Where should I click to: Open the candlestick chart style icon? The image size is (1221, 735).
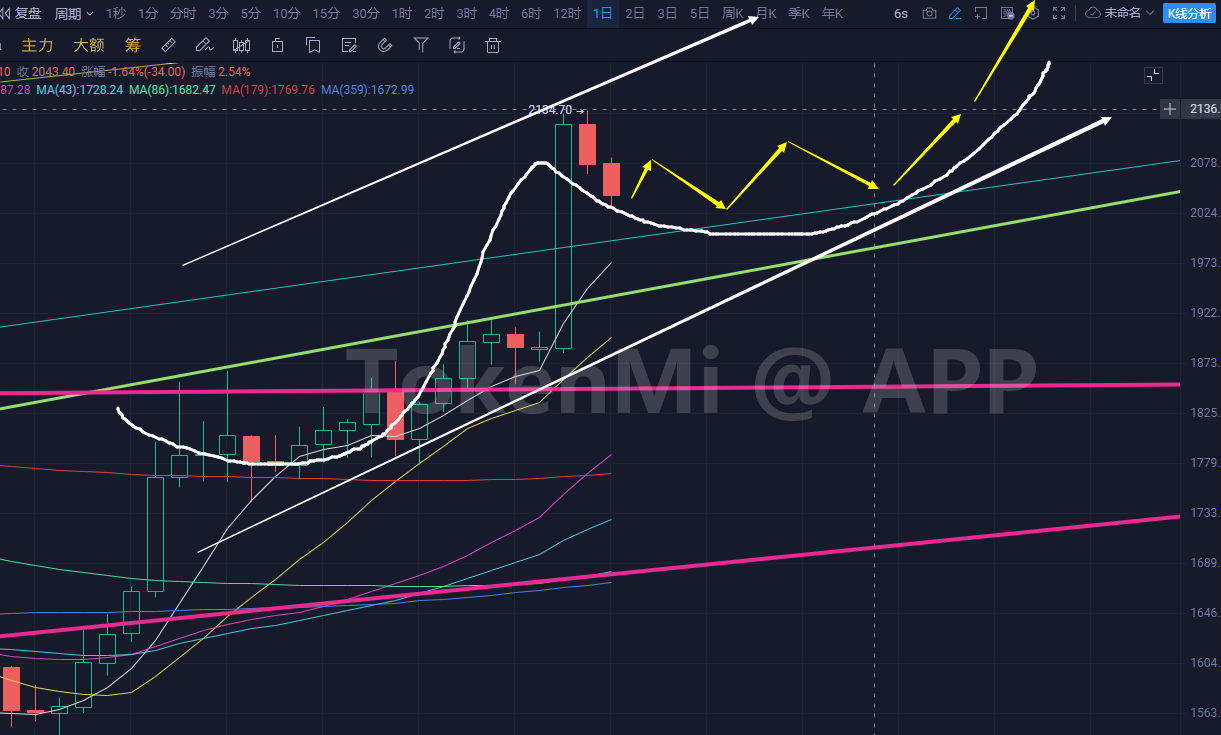tap(241, 45)
